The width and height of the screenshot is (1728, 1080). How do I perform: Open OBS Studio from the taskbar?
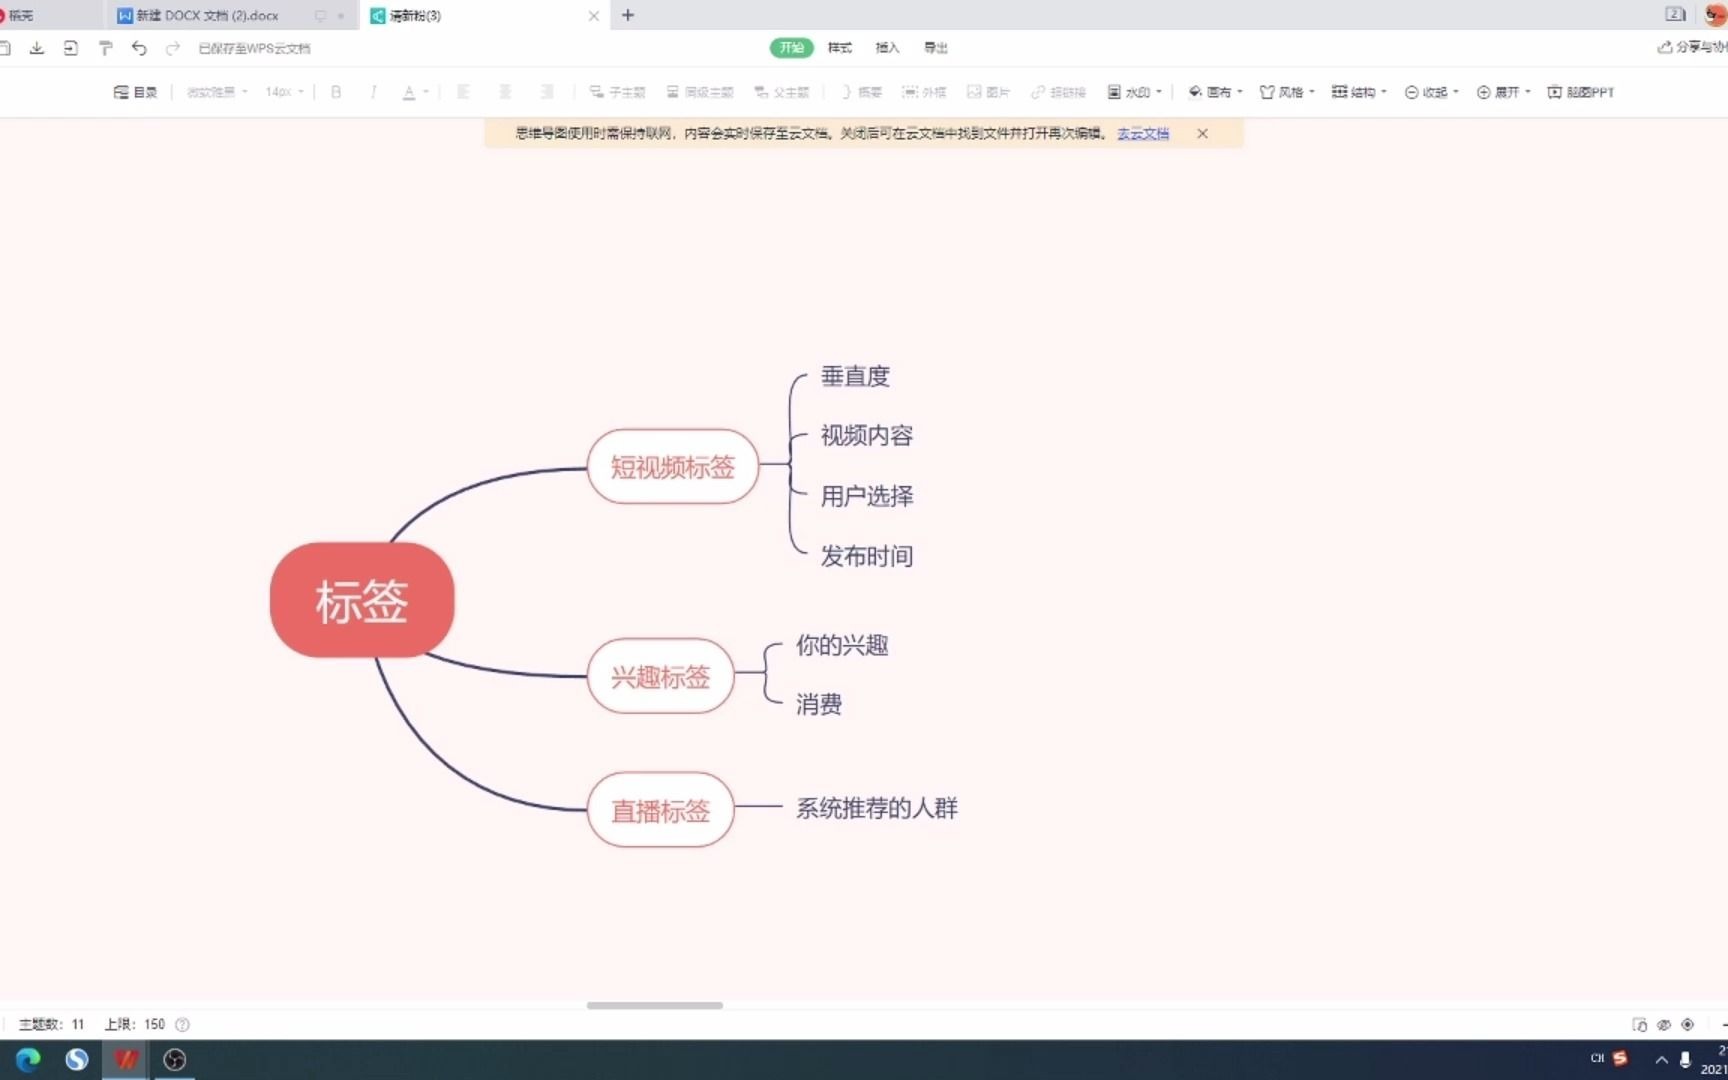pos(175,1059)
